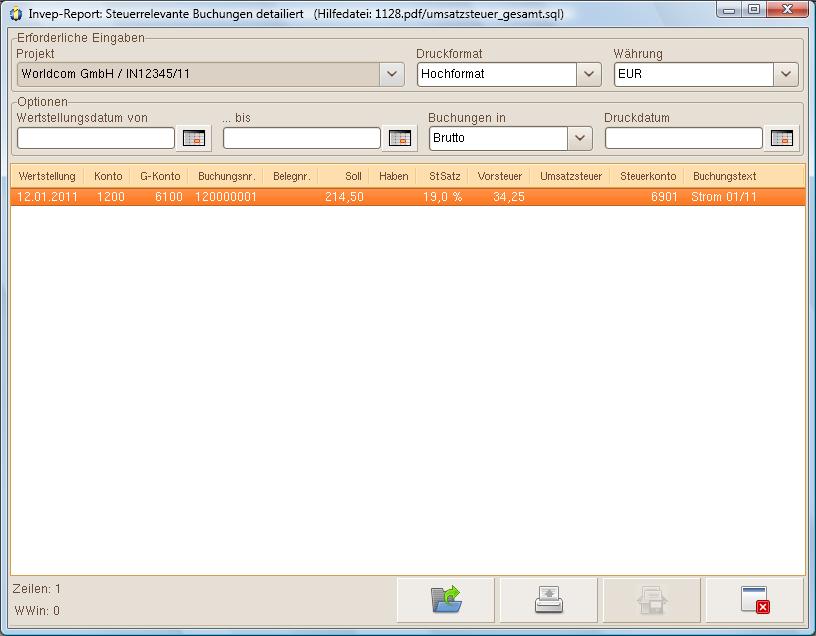Click the G-Konto cell 6100

tap(169, 197)
